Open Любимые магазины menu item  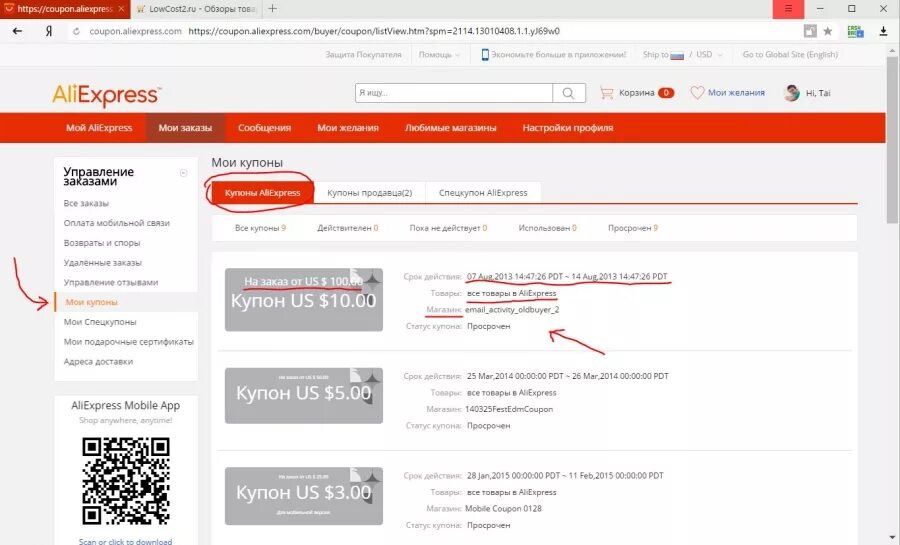coord(451,128)
